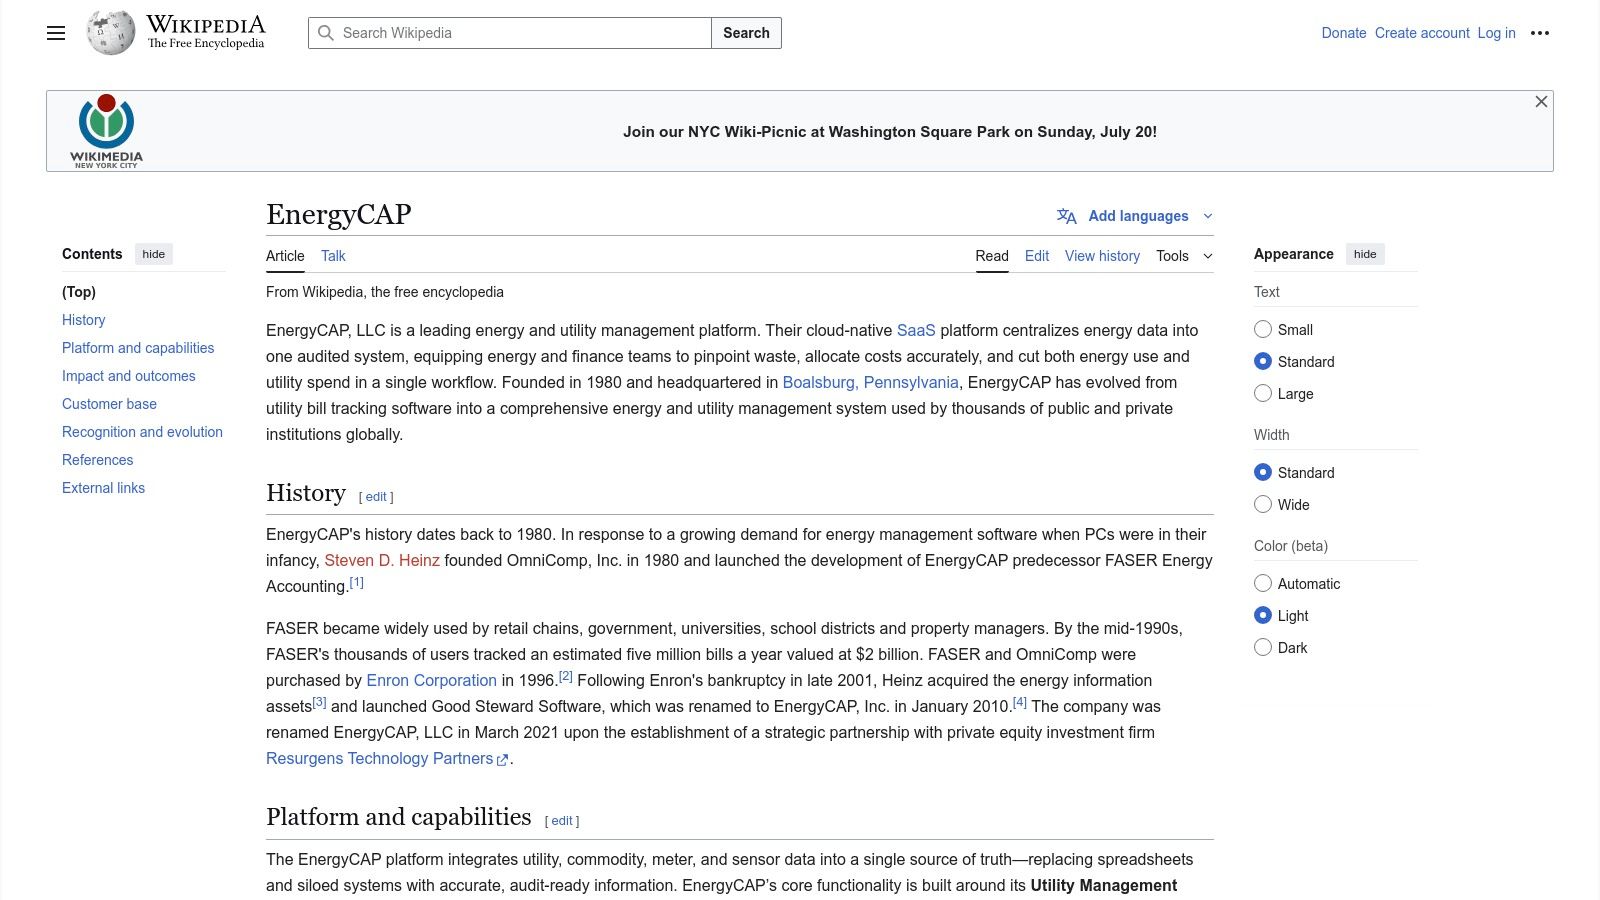Click the translate languages icon

pyautogui.click(x=1067, y=216)
